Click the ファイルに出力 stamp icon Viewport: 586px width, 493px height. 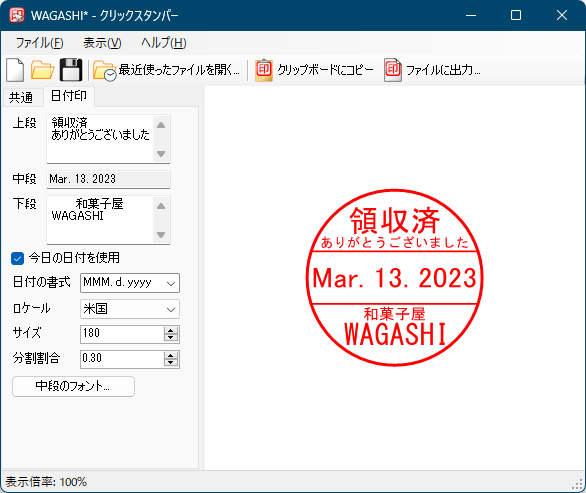coord(393,70)
